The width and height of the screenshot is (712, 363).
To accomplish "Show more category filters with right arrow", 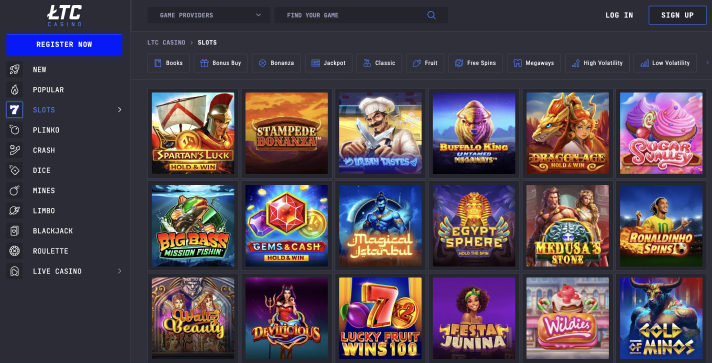I will (707, 63).
